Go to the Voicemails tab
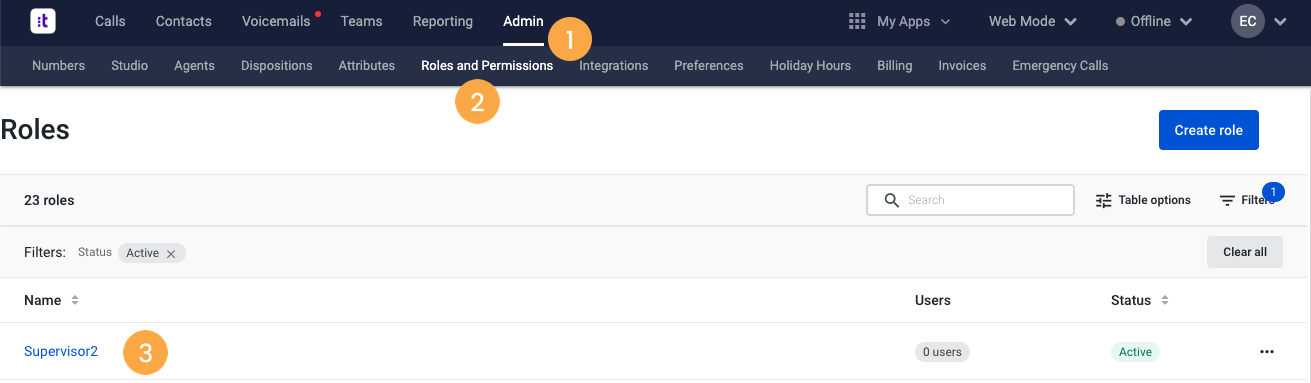Screen dimensions: 1311x383 276,21
